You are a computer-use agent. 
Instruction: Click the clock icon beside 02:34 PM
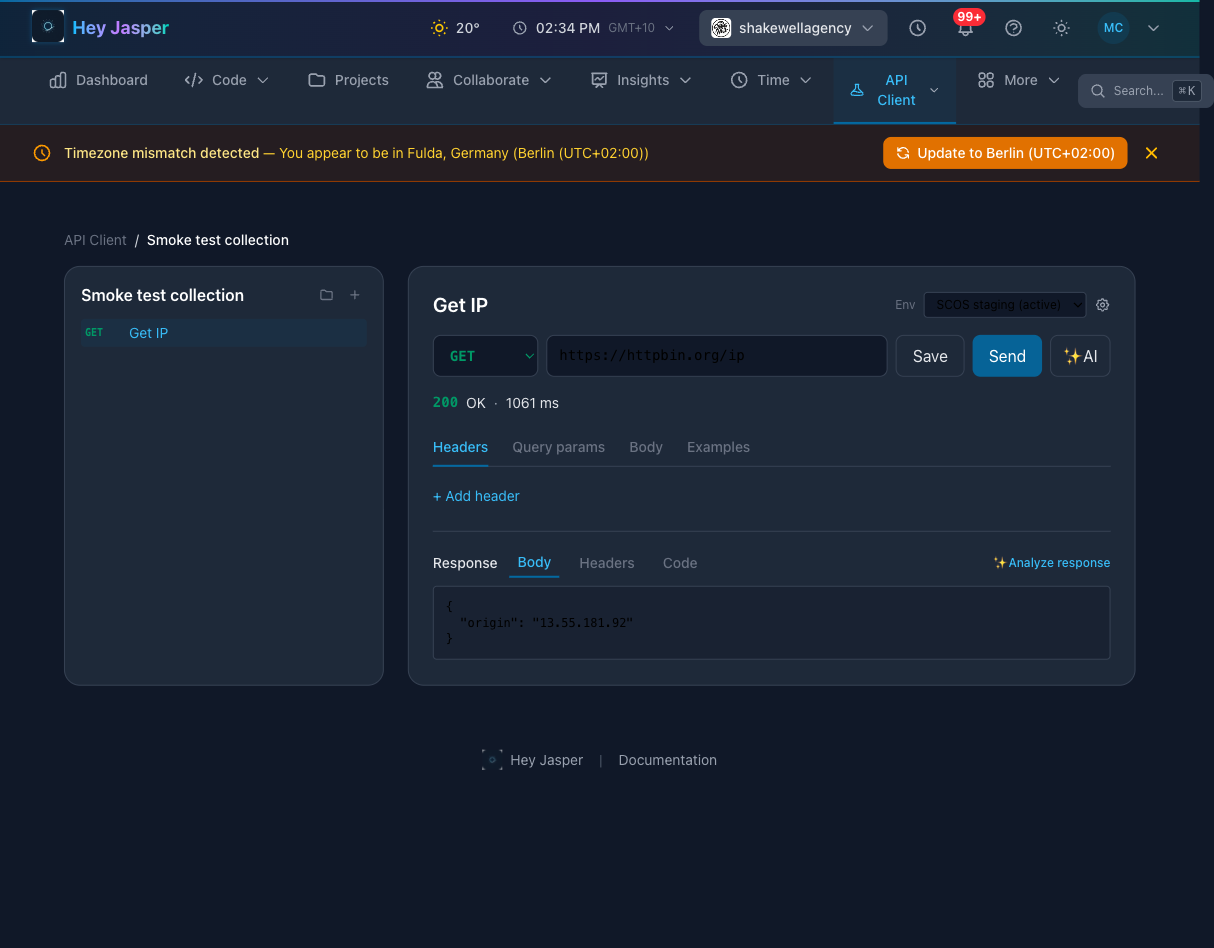520,28
